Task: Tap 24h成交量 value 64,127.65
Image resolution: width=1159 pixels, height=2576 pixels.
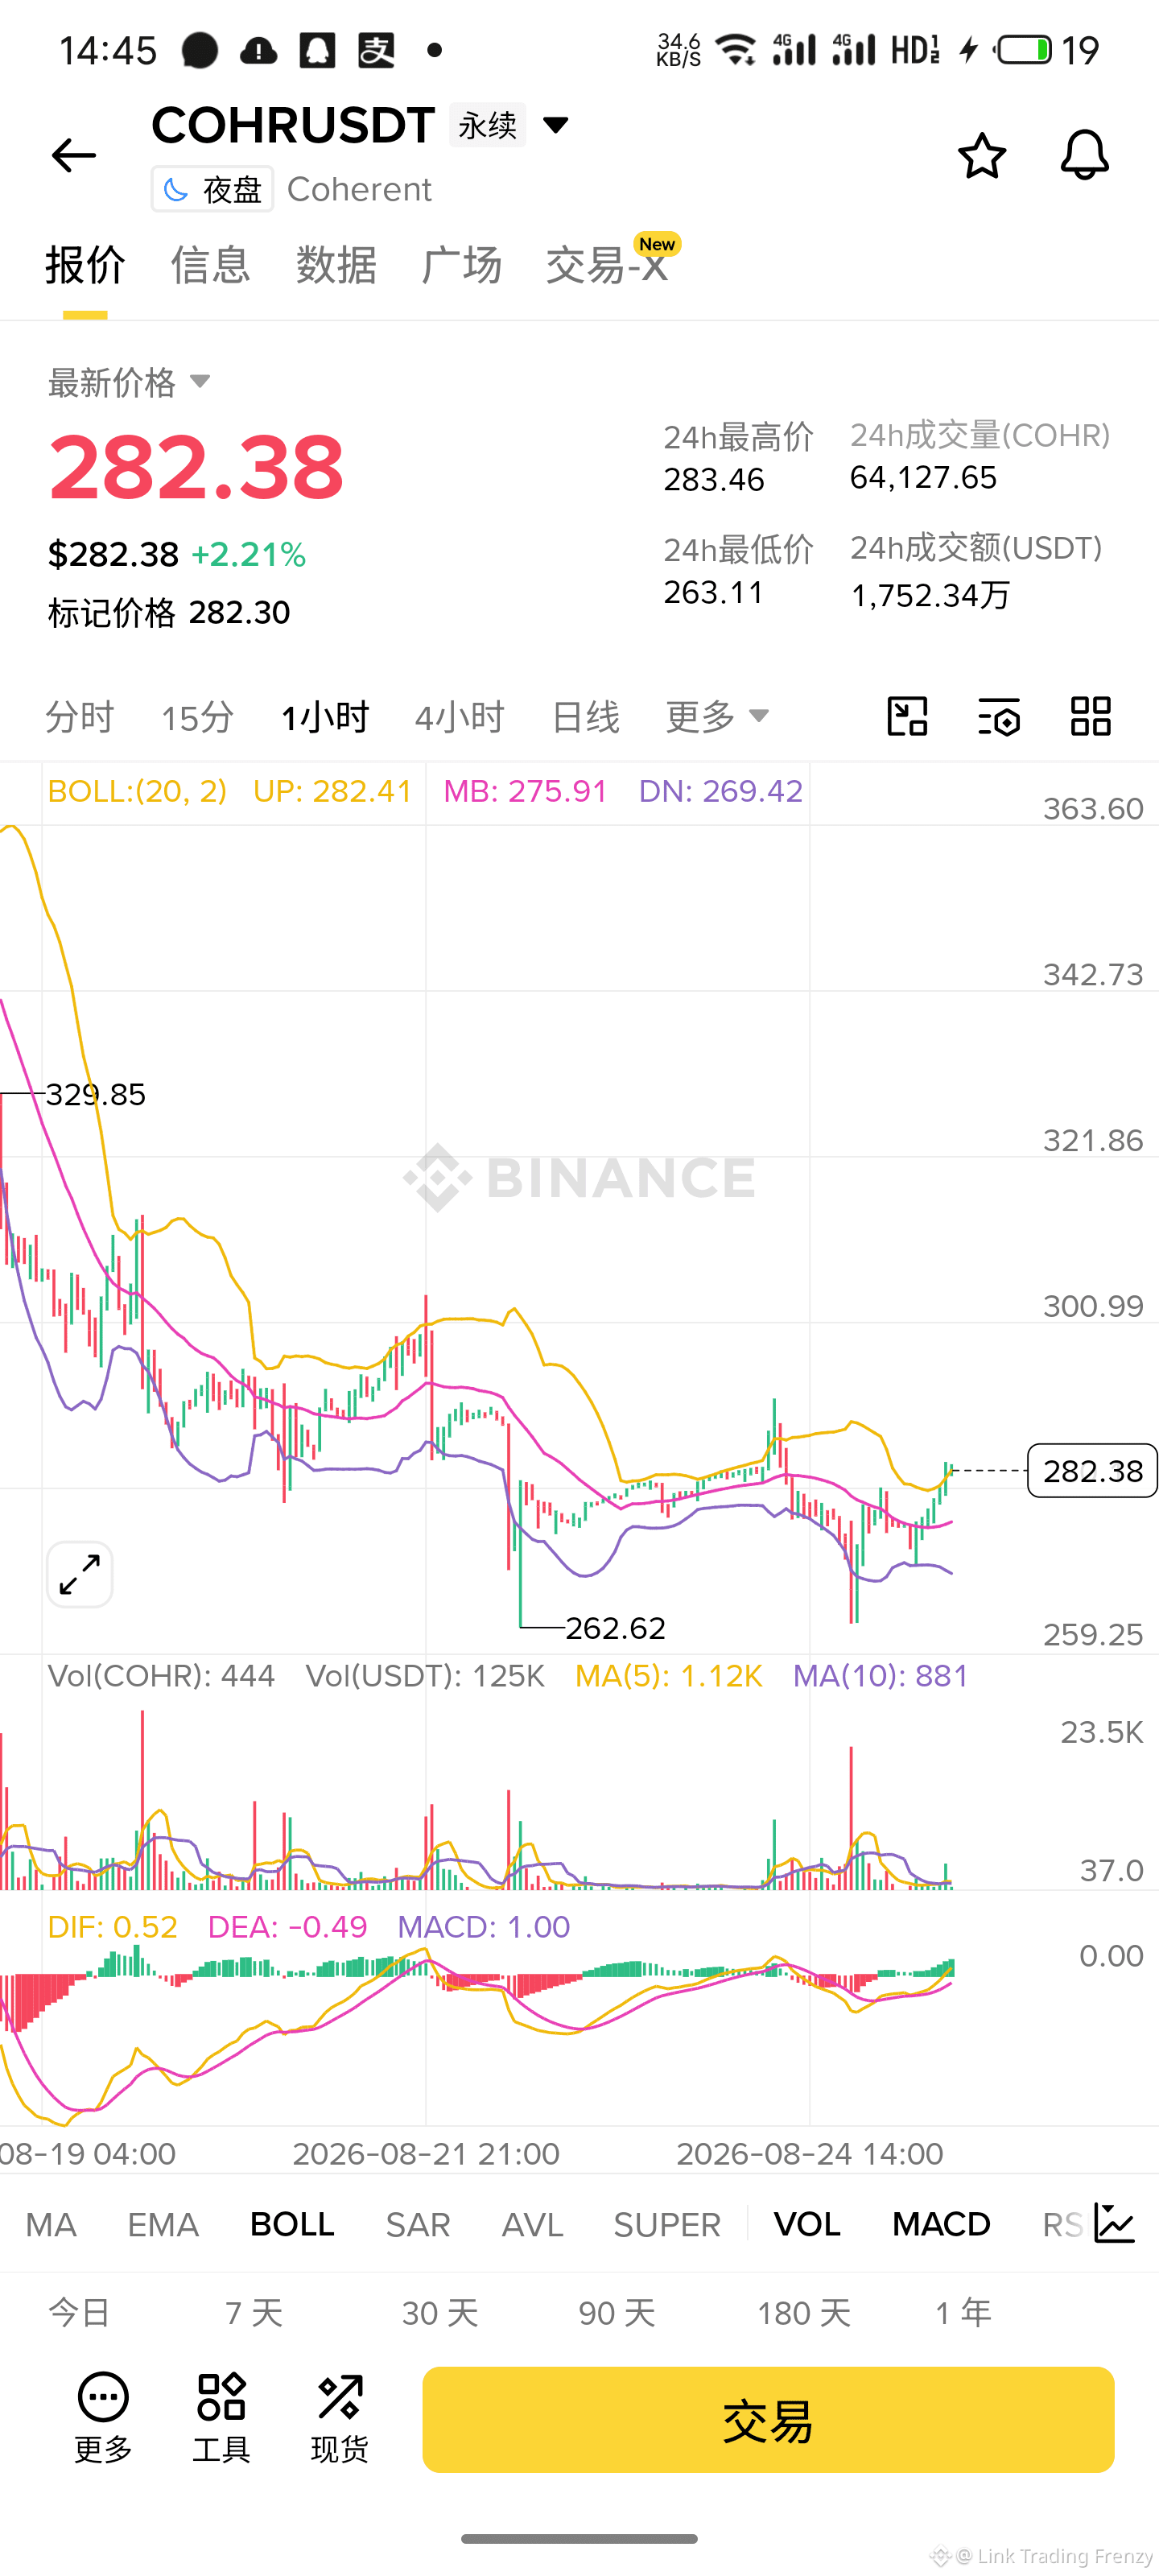Action: pos(923,478)
